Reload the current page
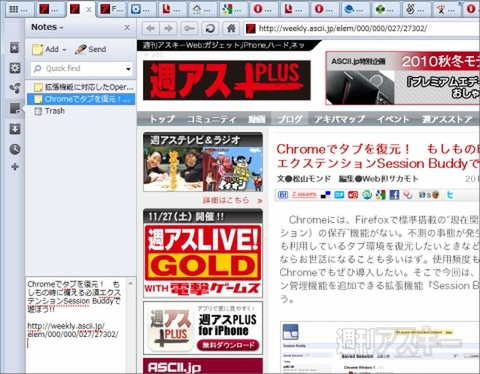 (x=210, y=29)
